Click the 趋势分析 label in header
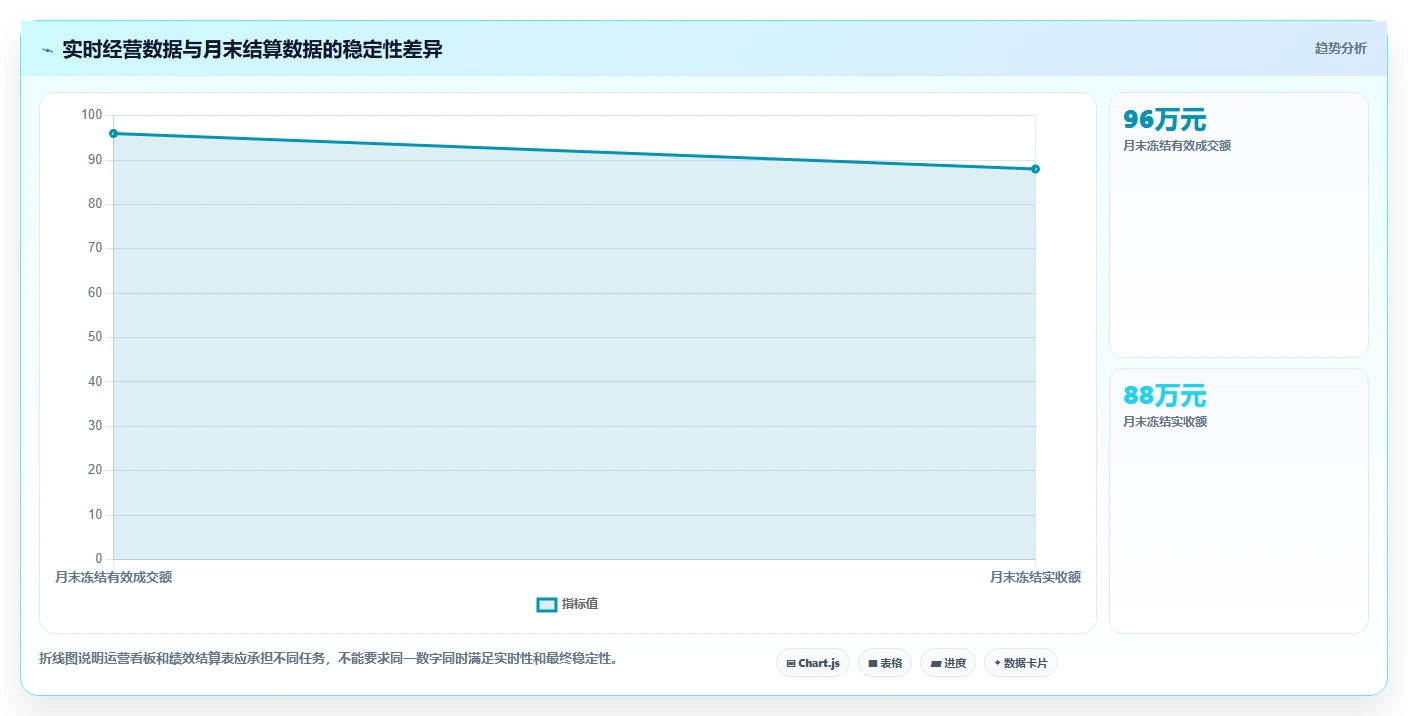 coord(1340,48)
